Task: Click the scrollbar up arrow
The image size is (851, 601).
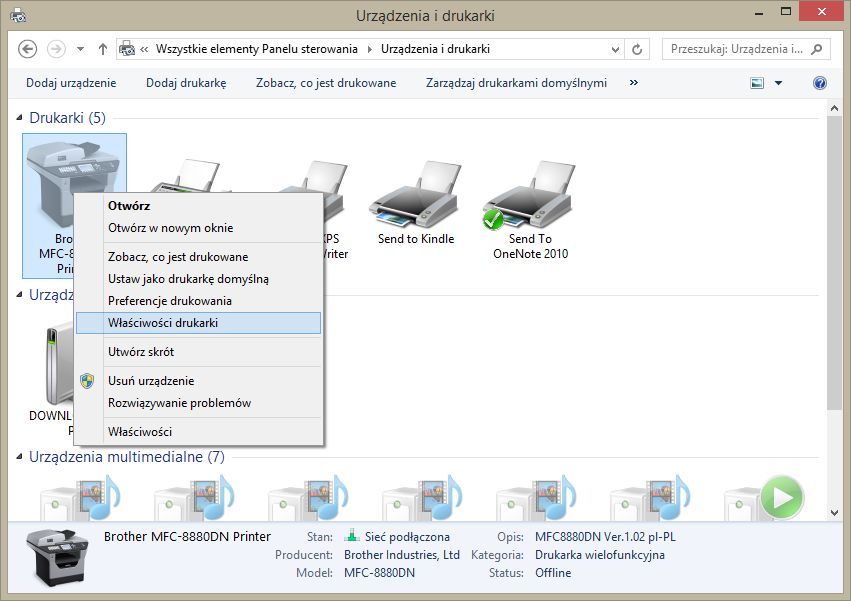Action: coord(835,108)
